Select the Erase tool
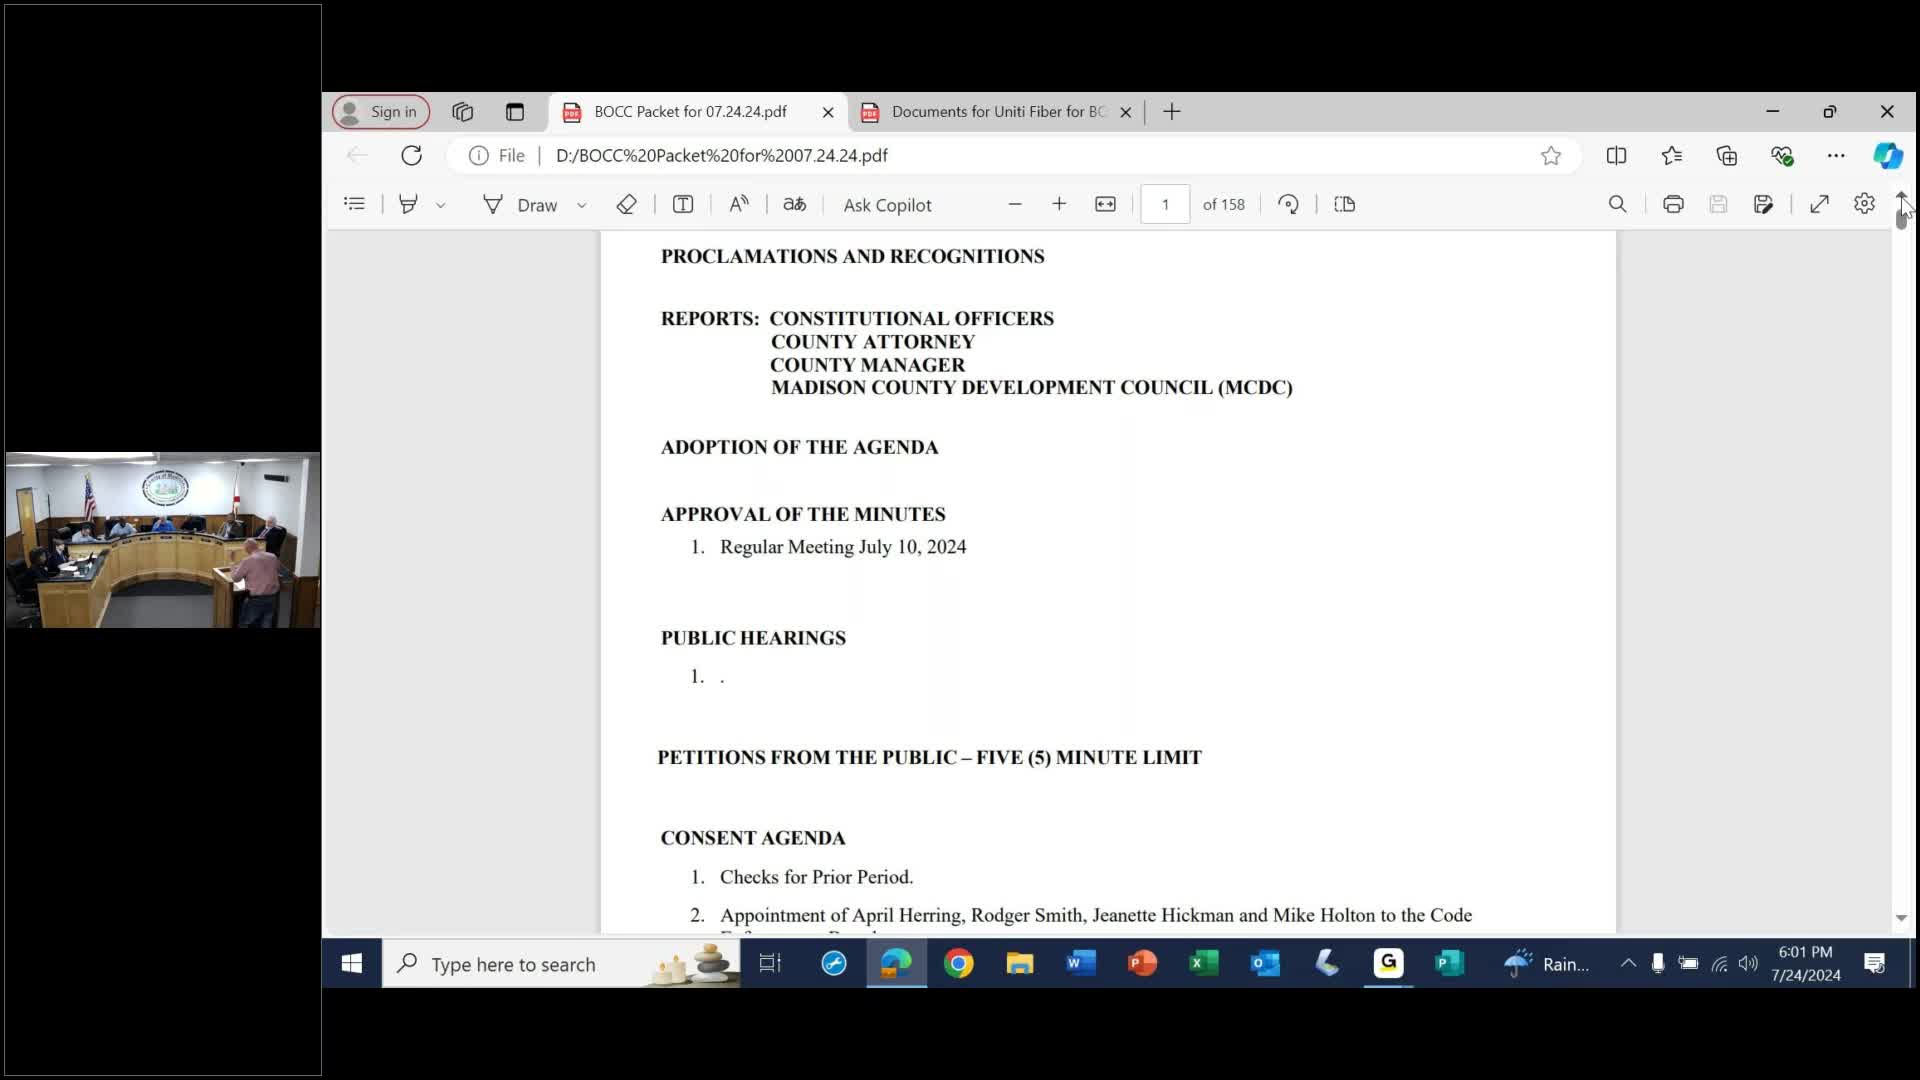The width and height of the screenshot is (1920, 1080). tap(626, 204)
